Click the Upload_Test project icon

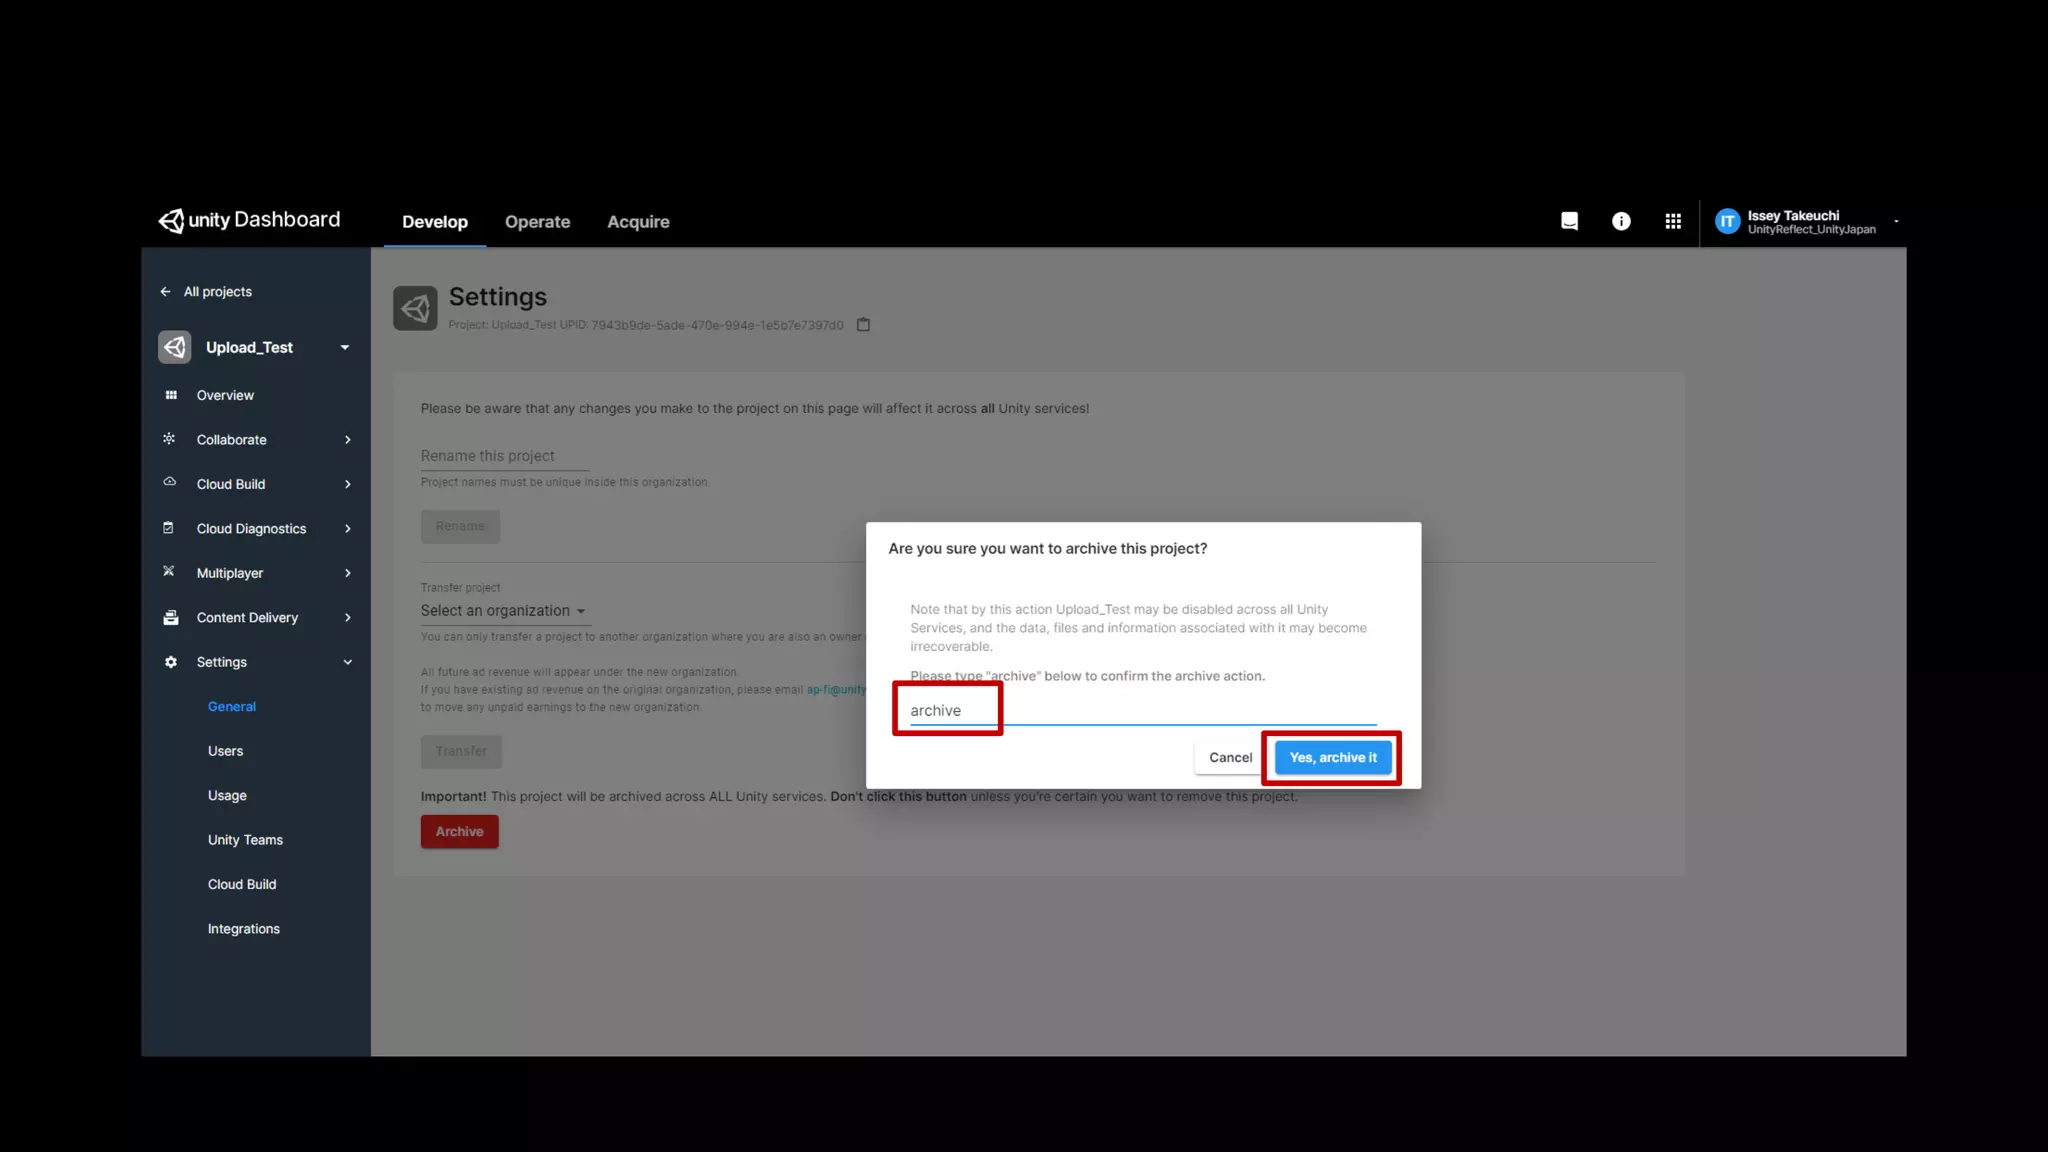[x=175, y=347]
